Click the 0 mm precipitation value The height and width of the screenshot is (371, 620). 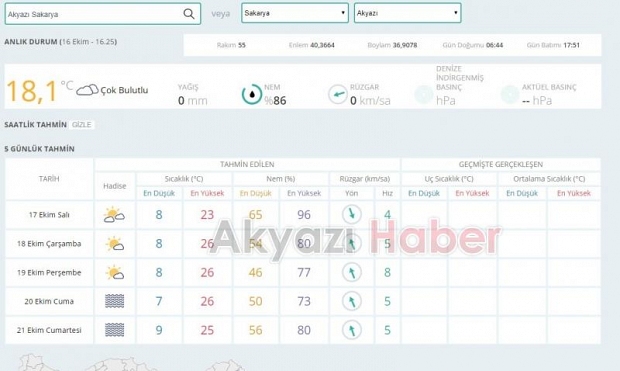click(x=193, y=100)
